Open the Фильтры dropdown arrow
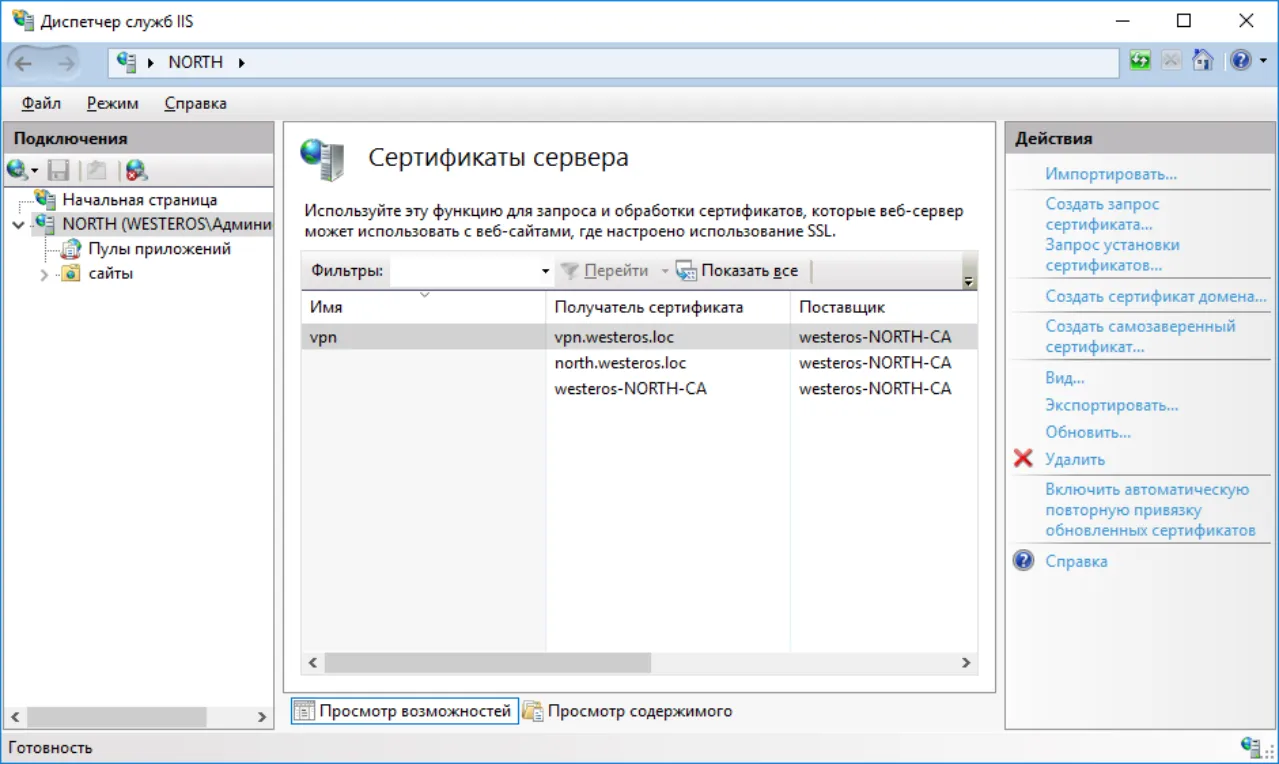1279x764 pixels. pyautogui.click(x=545, y=271)
